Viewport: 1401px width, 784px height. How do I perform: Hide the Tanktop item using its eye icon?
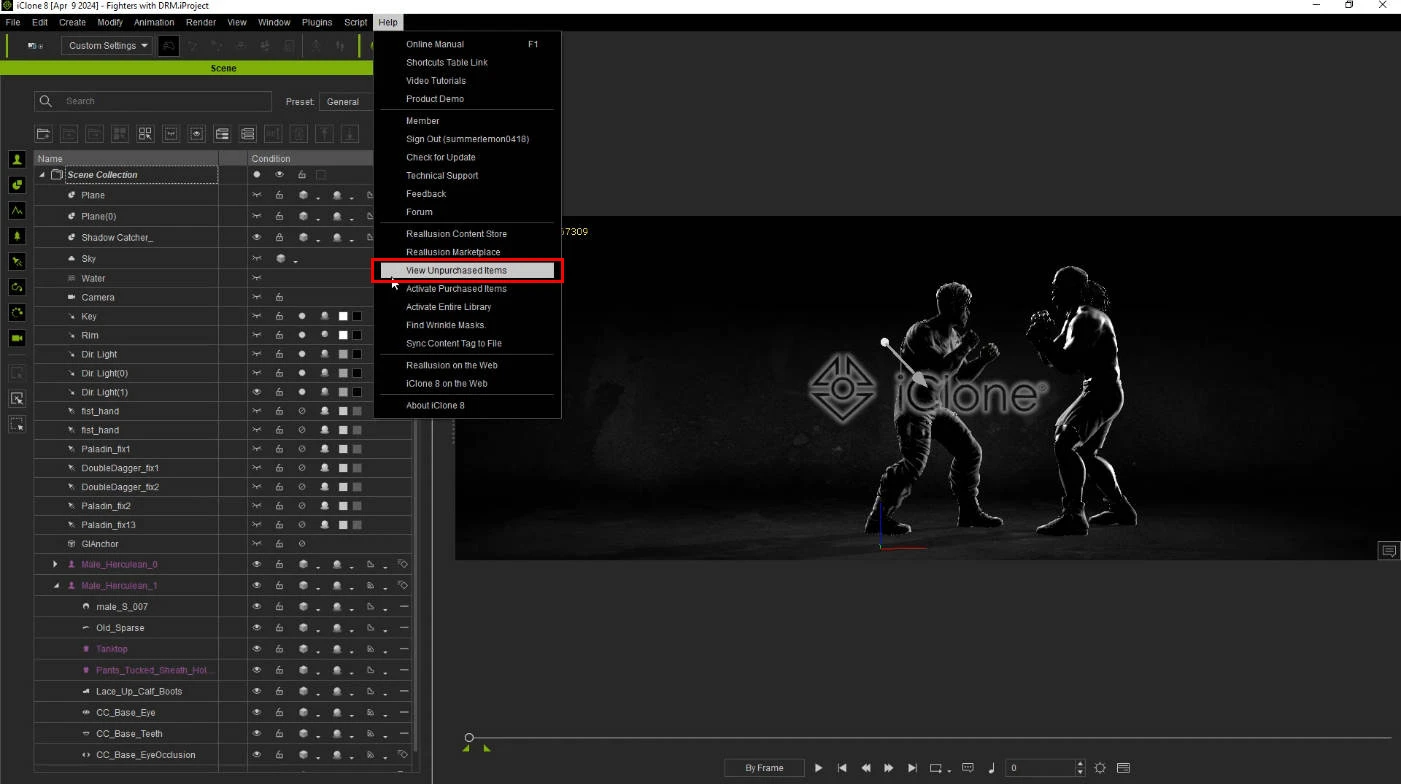[x=257, y=650]
